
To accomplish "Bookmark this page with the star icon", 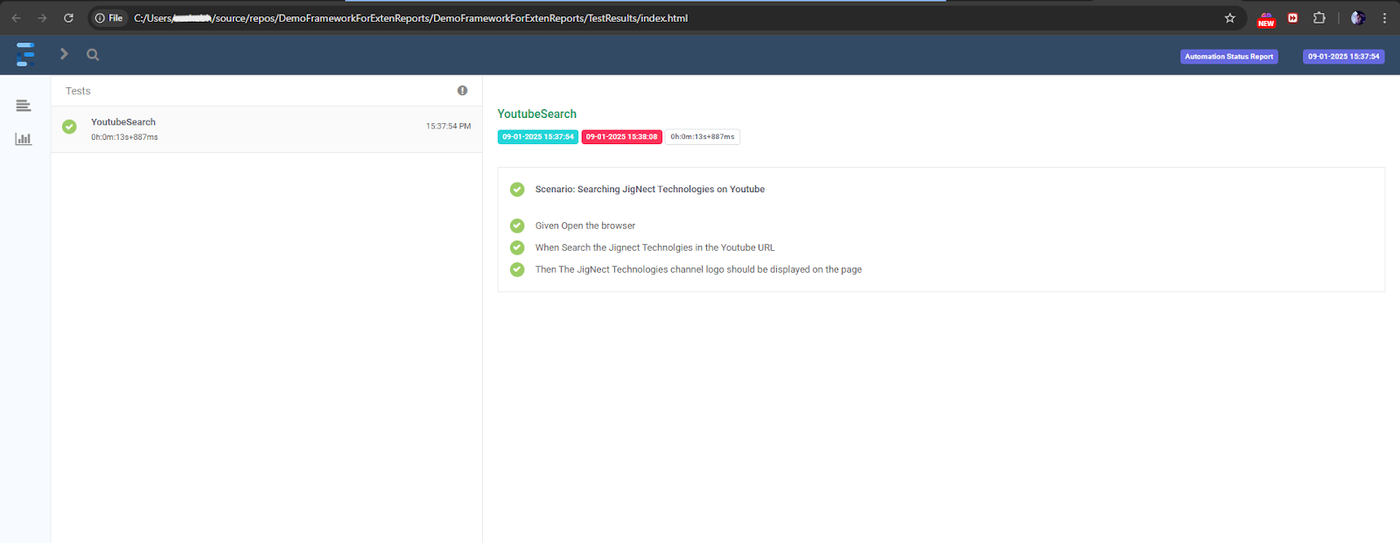I will [1230, 18].
